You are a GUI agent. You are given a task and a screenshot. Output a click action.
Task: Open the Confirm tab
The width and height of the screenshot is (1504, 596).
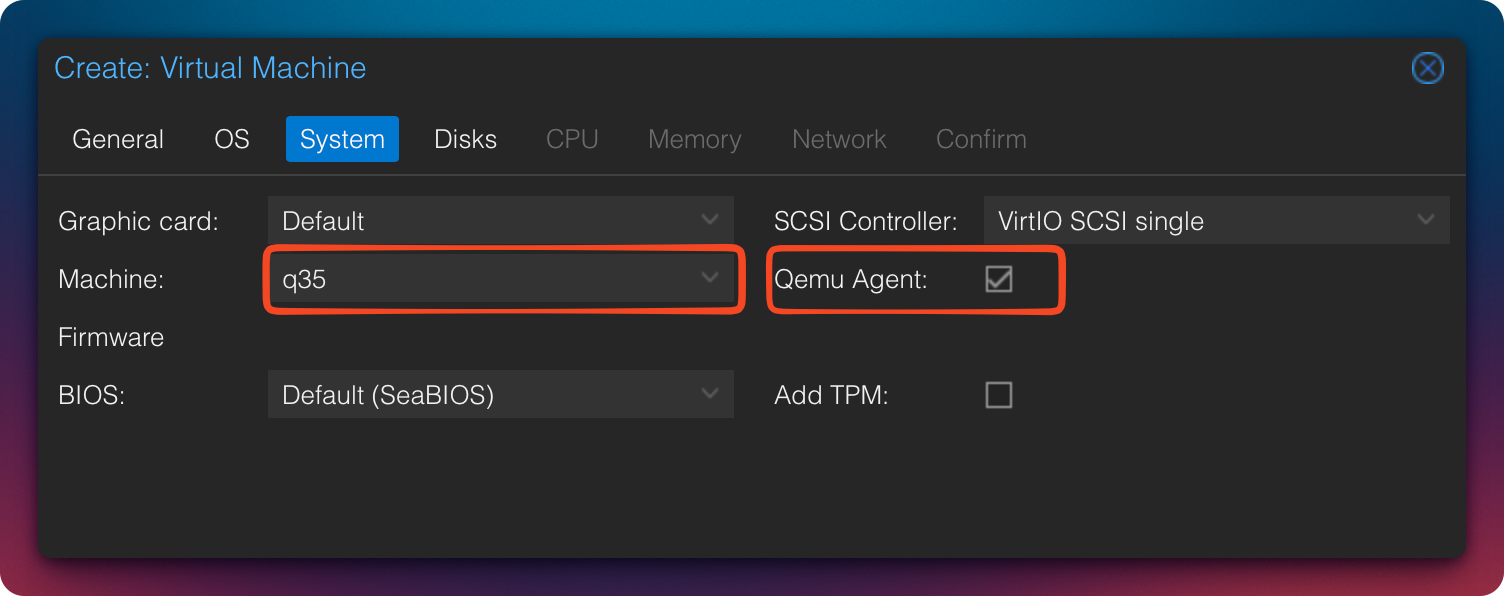[981, 139]
